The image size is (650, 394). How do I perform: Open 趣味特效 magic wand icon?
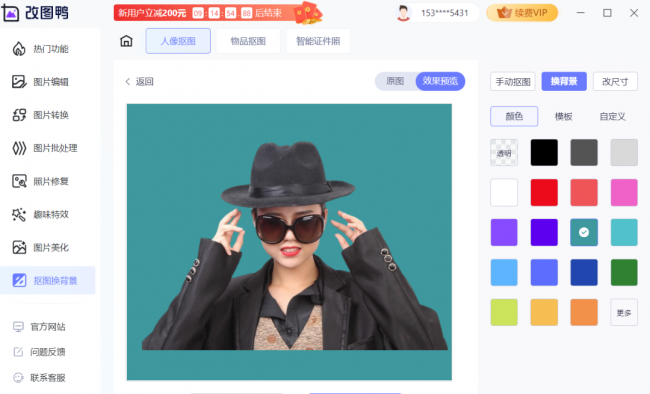tap(19, 214)
